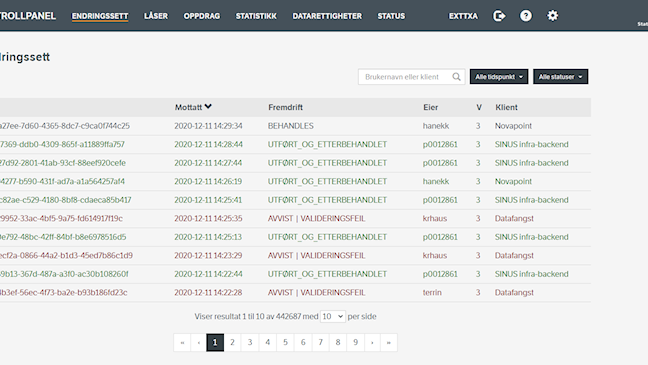Select page 9 in pagination
The height and width of the screenshot is (365, 648).
click(355, 343)
